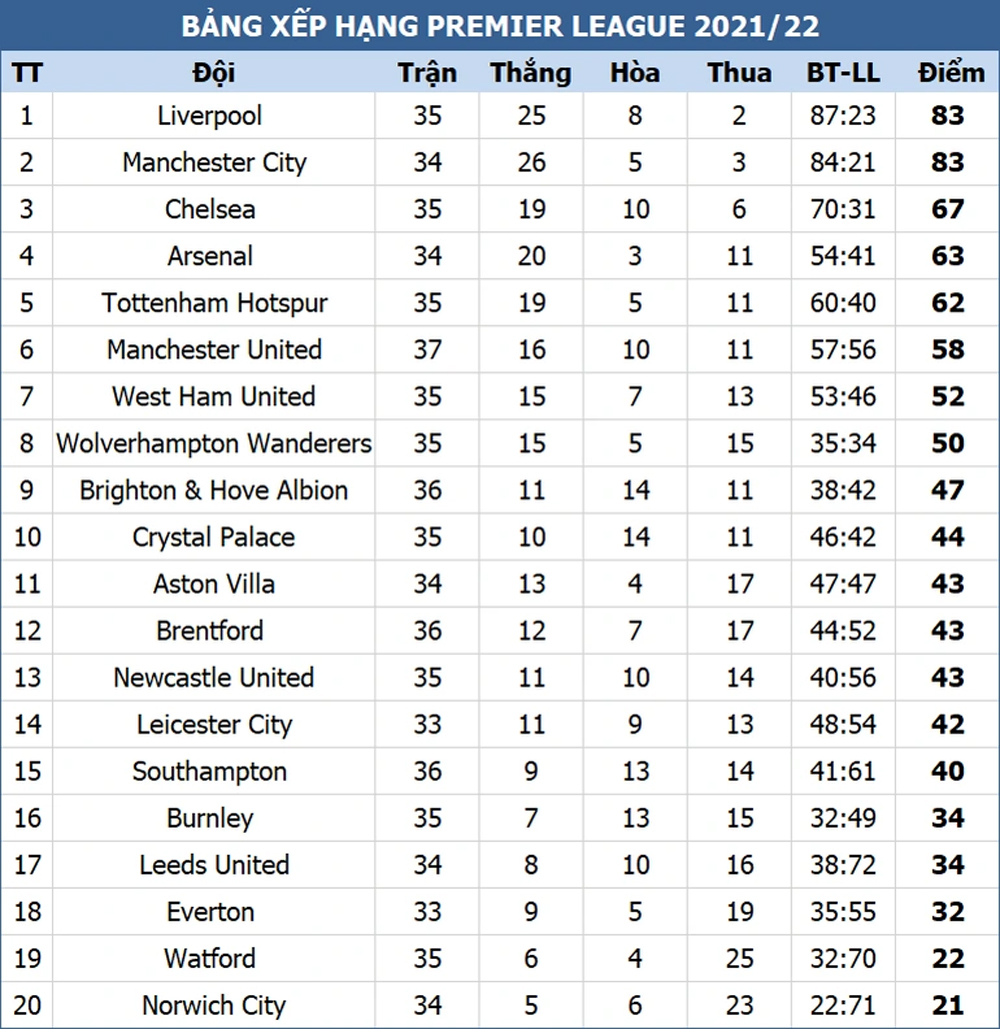Click the Everton team name

[x=210, y=912]
